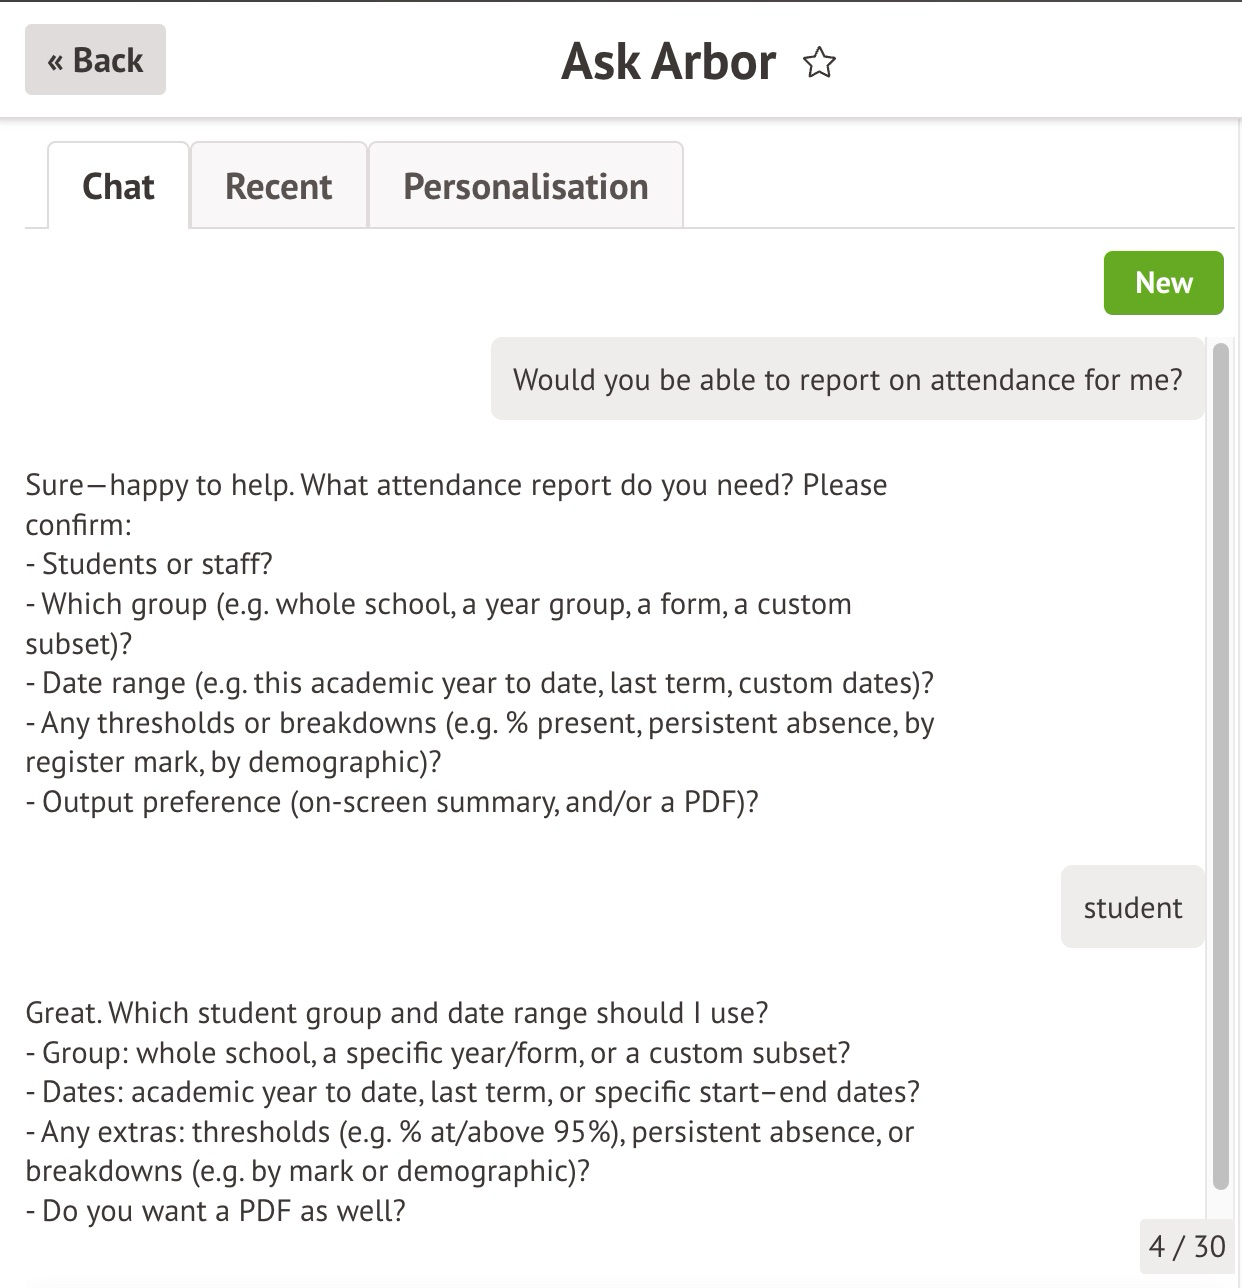This screenshot has height=1288, width=1242.
Task: Click the "Output preference" question line
Action: pos(392,802)
